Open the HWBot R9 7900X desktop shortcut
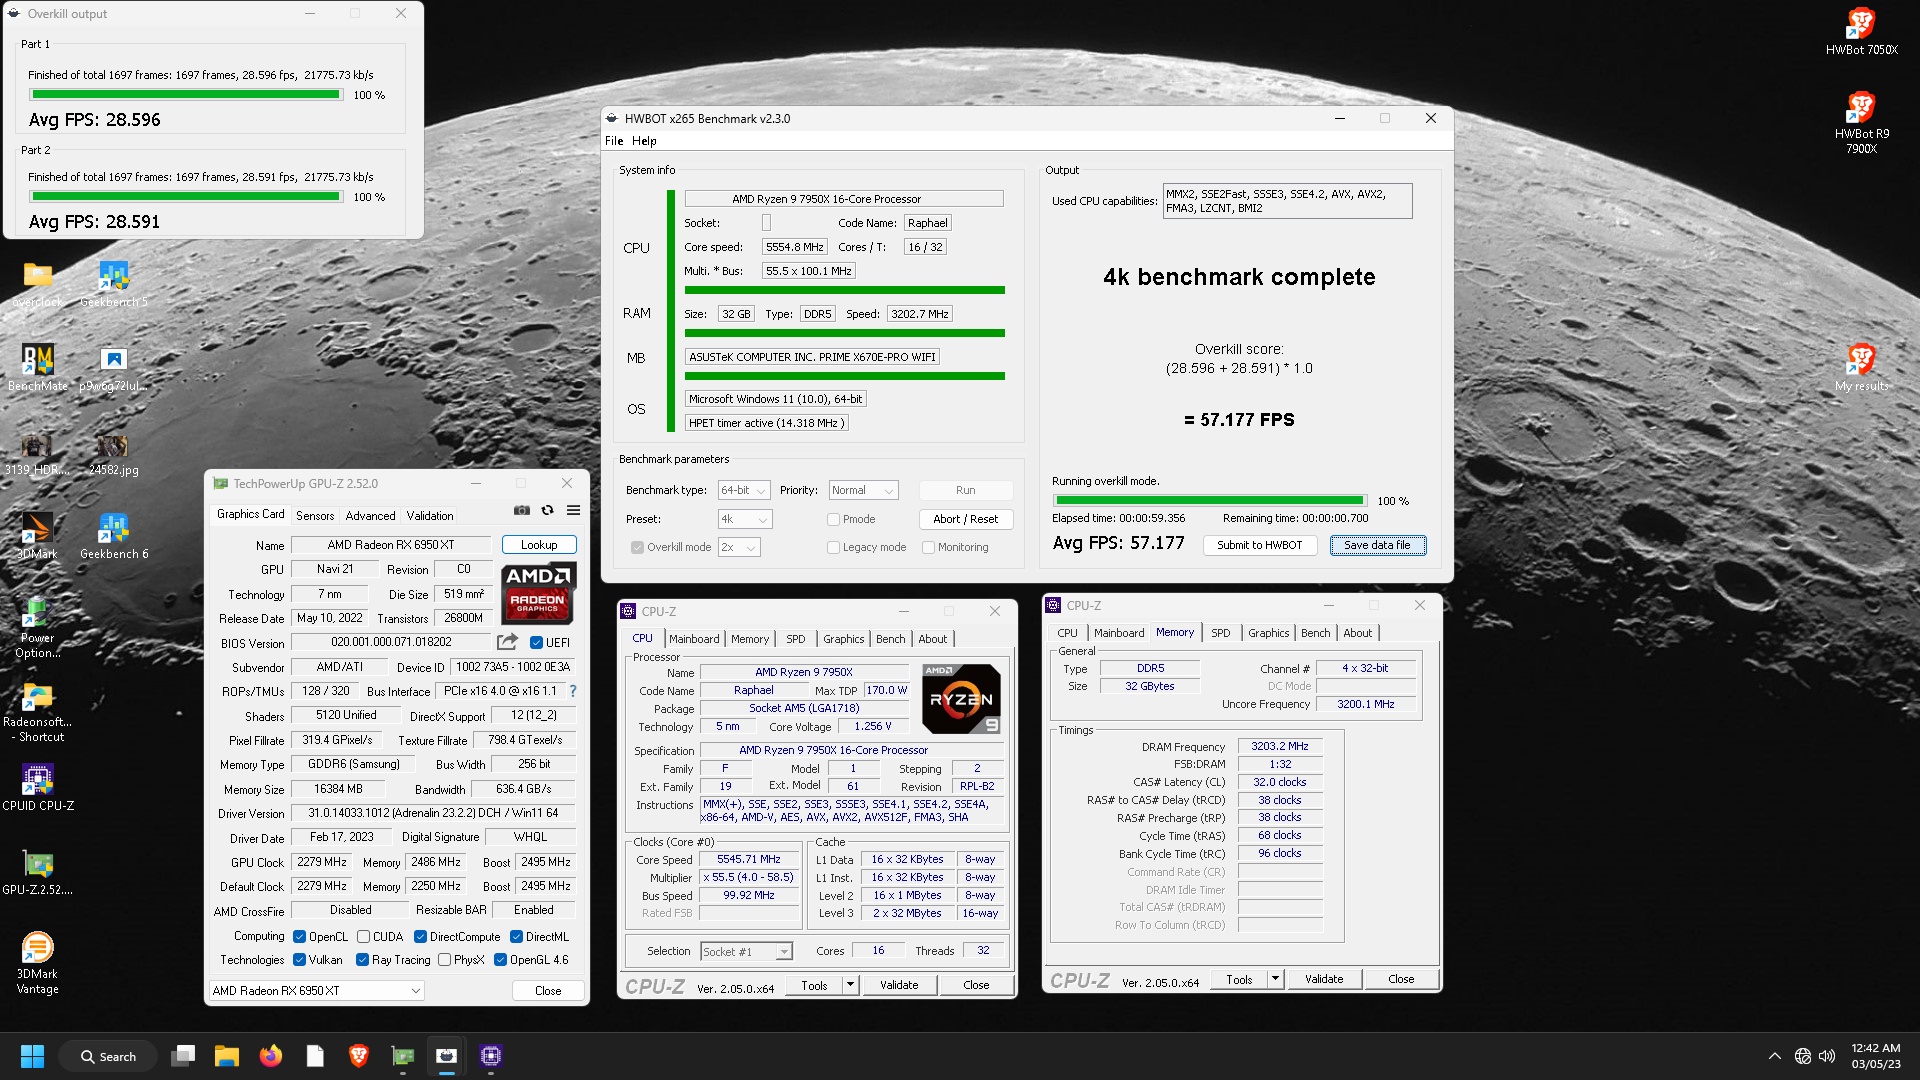The image size is (1920, 1080). [x=1861, y=123]
